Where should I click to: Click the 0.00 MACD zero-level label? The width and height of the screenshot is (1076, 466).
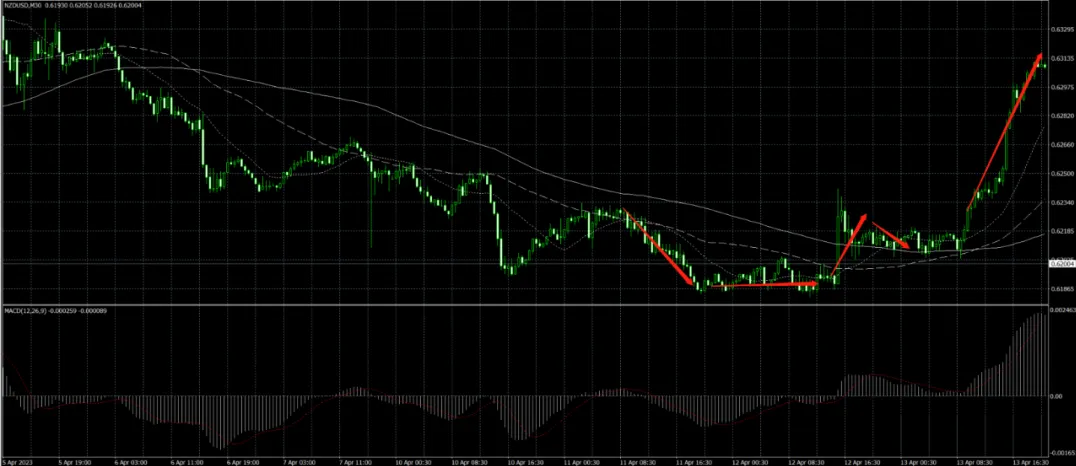click(x=1057, y=396)
